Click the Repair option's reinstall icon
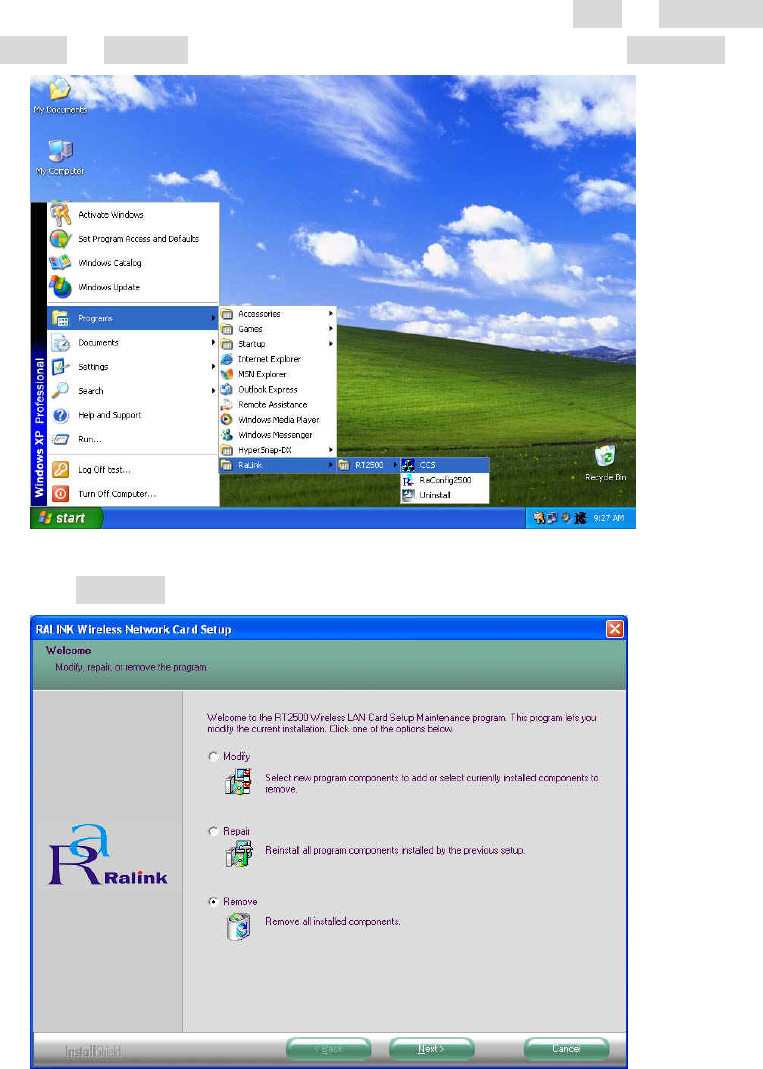Image resolution: width=763 pixels, height=1069 pixels. point(239,854)
